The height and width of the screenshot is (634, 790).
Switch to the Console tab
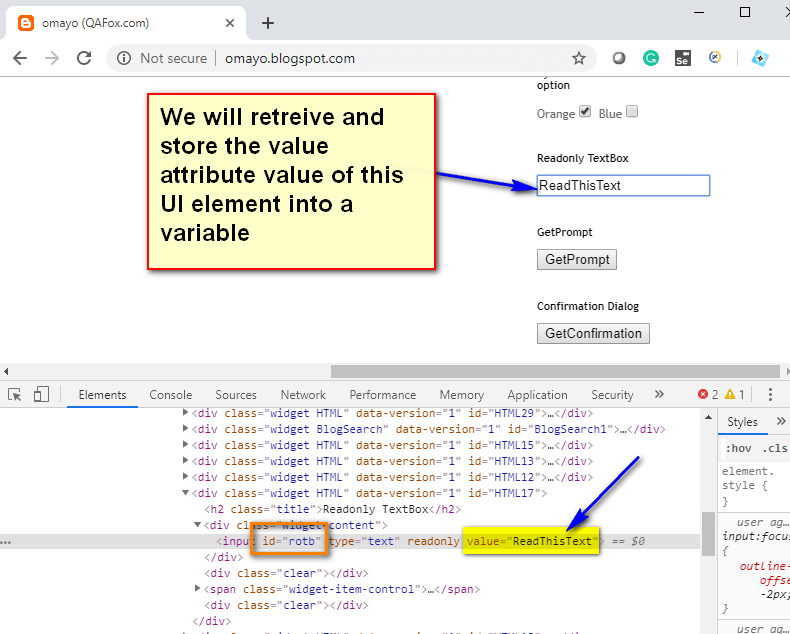point(171,395)
